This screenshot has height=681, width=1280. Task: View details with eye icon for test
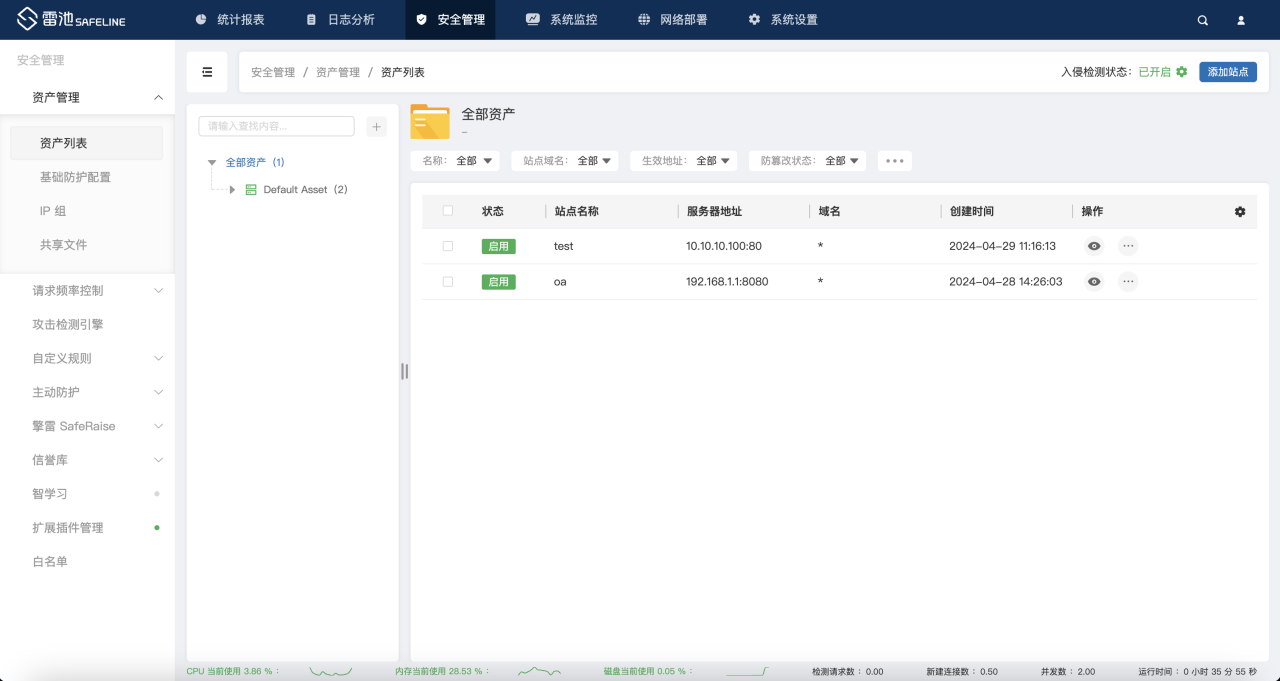click(x=1094, y=246)
